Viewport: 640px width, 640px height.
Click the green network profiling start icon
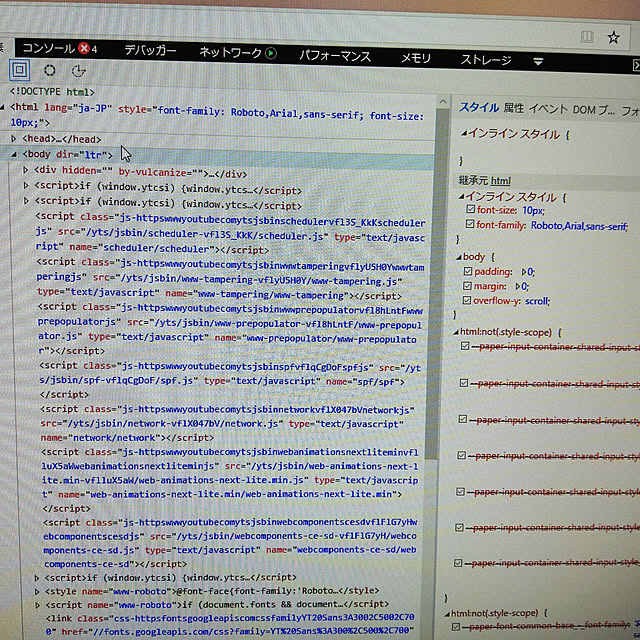pyautogui.click(x=270, y=53)
